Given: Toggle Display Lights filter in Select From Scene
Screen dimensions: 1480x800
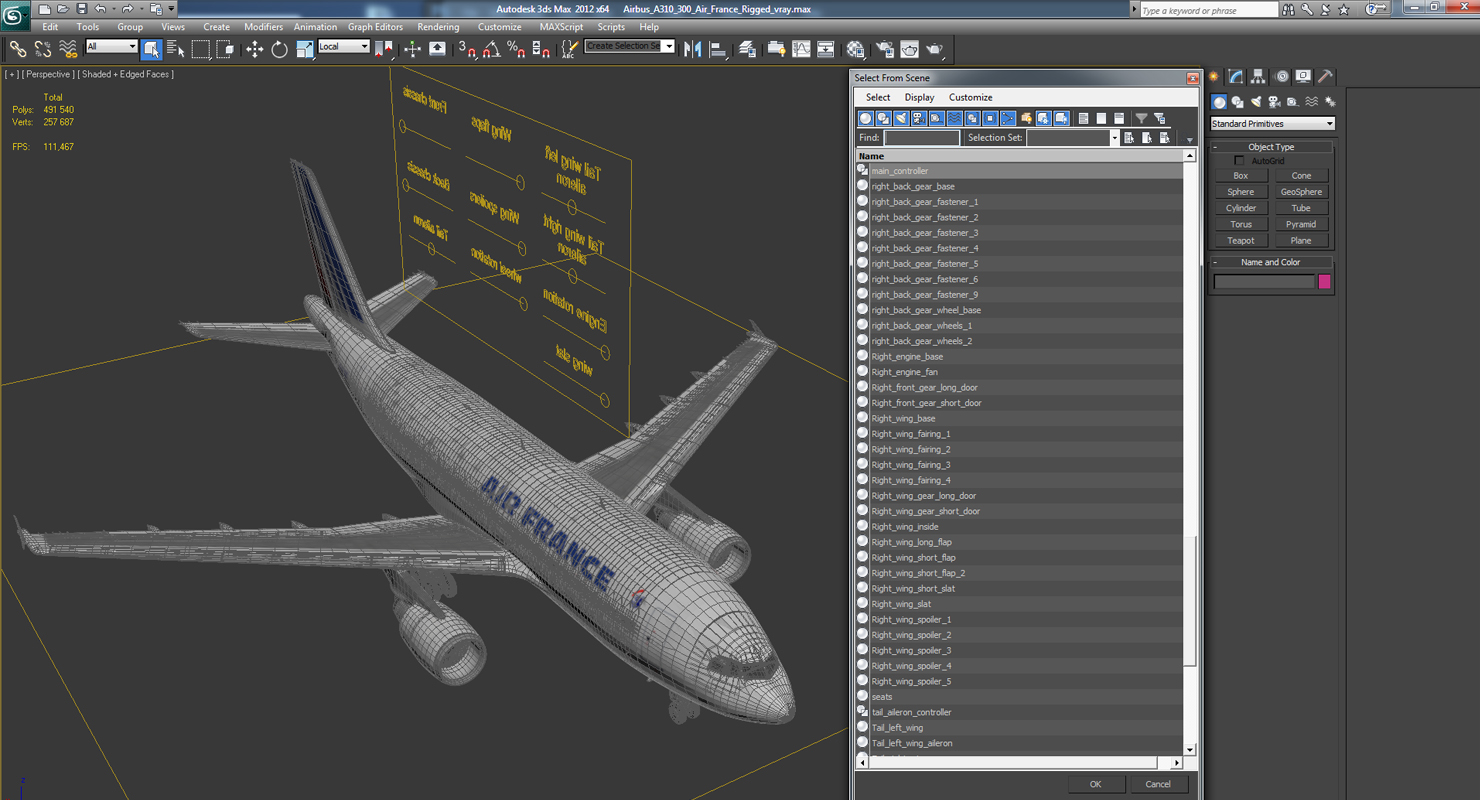Looking at the screenshot, I should coord(901,118).
